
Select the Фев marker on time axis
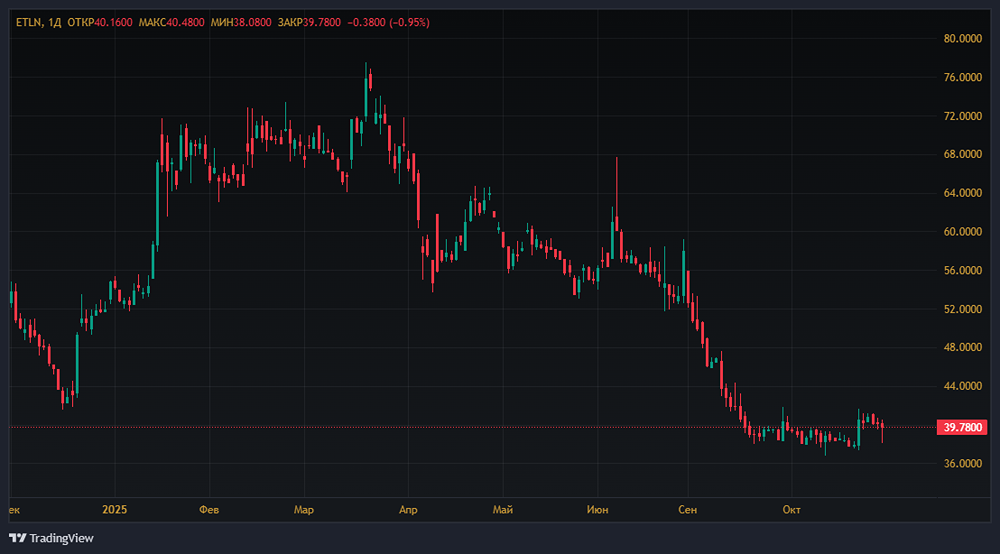209,509
